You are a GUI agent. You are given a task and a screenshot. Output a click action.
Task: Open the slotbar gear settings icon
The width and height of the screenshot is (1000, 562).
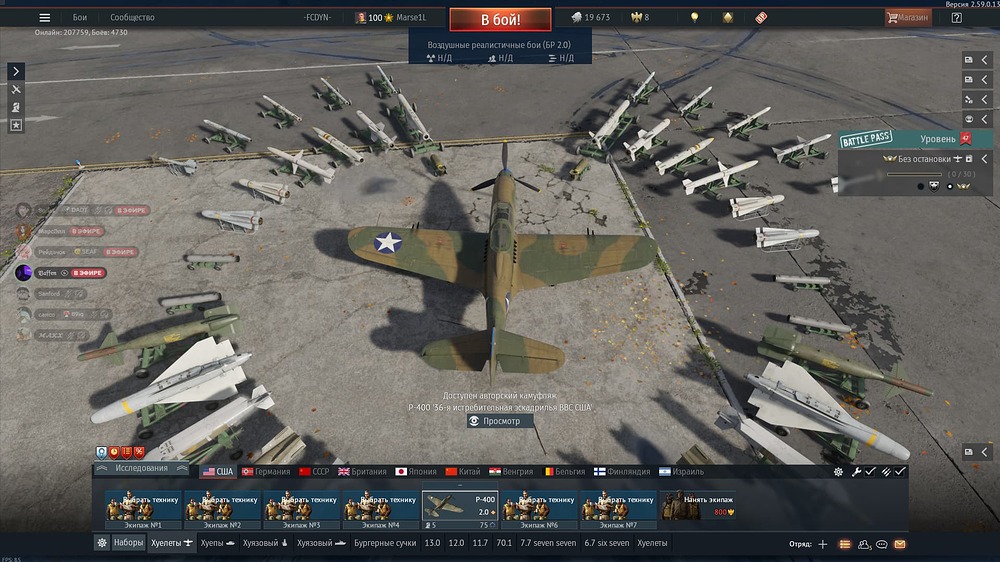pyautogui.click(x=839, y=472)
